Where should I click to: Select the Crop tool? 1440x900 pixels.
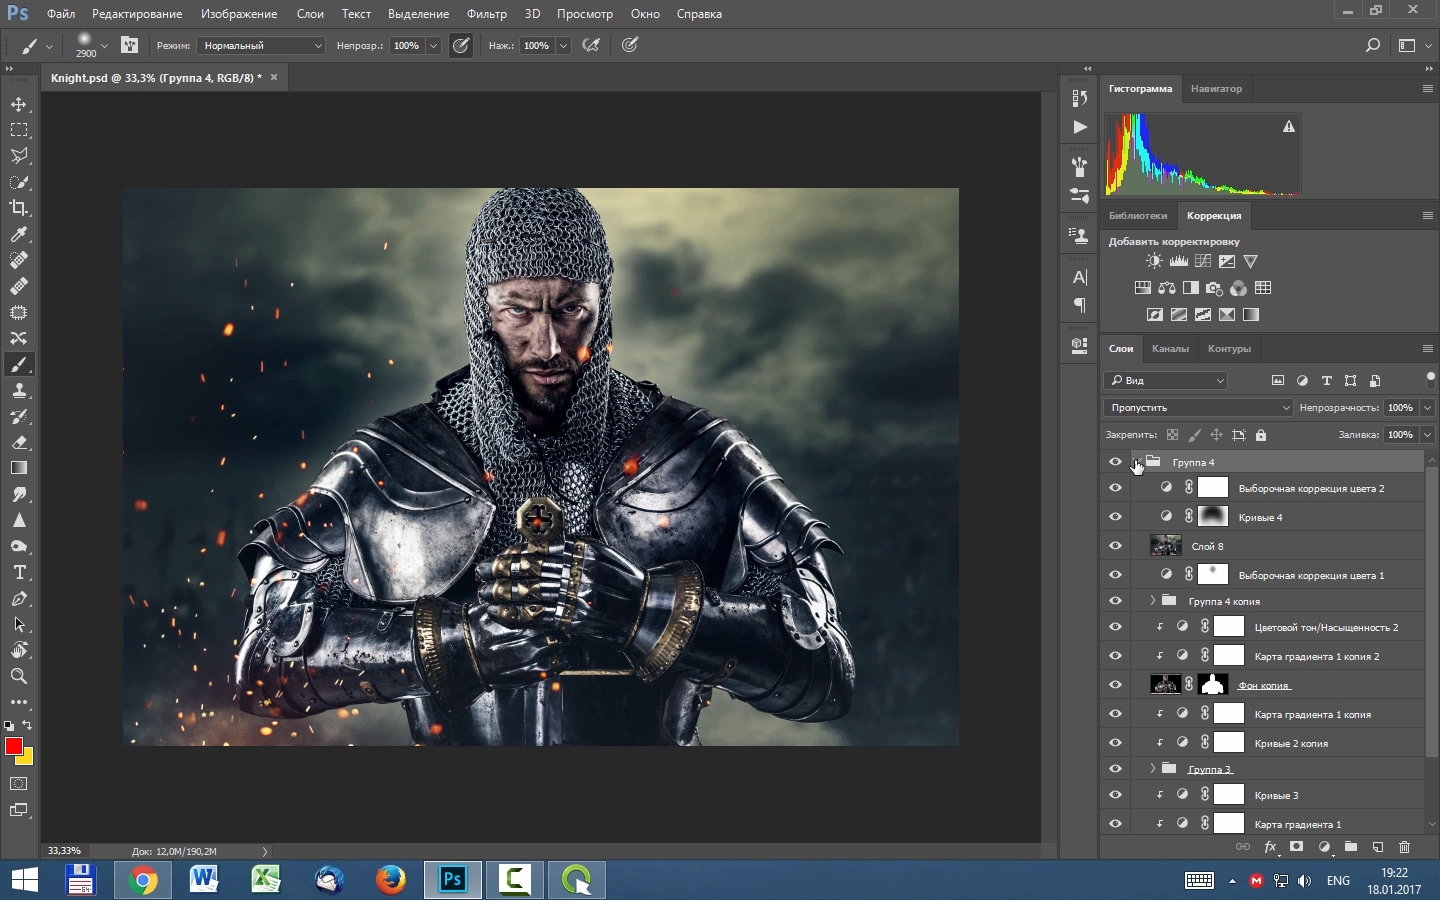(19, 208)
